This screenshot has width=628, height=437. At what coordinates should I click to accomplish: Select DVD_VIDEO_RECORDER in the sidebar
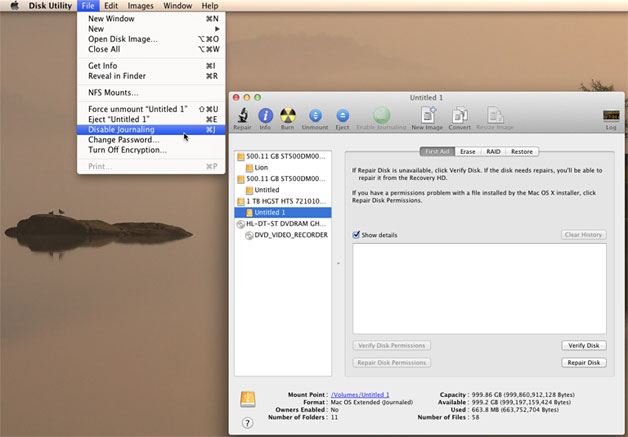(x=291, y=235)
